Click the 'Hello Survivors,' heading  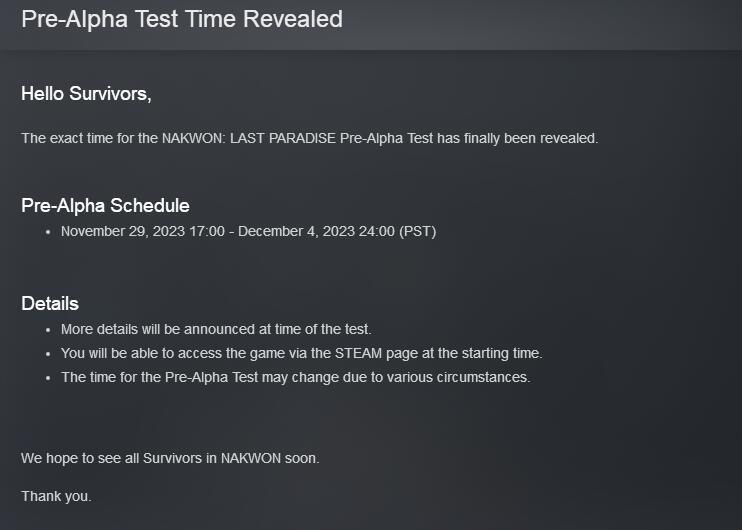86,94
